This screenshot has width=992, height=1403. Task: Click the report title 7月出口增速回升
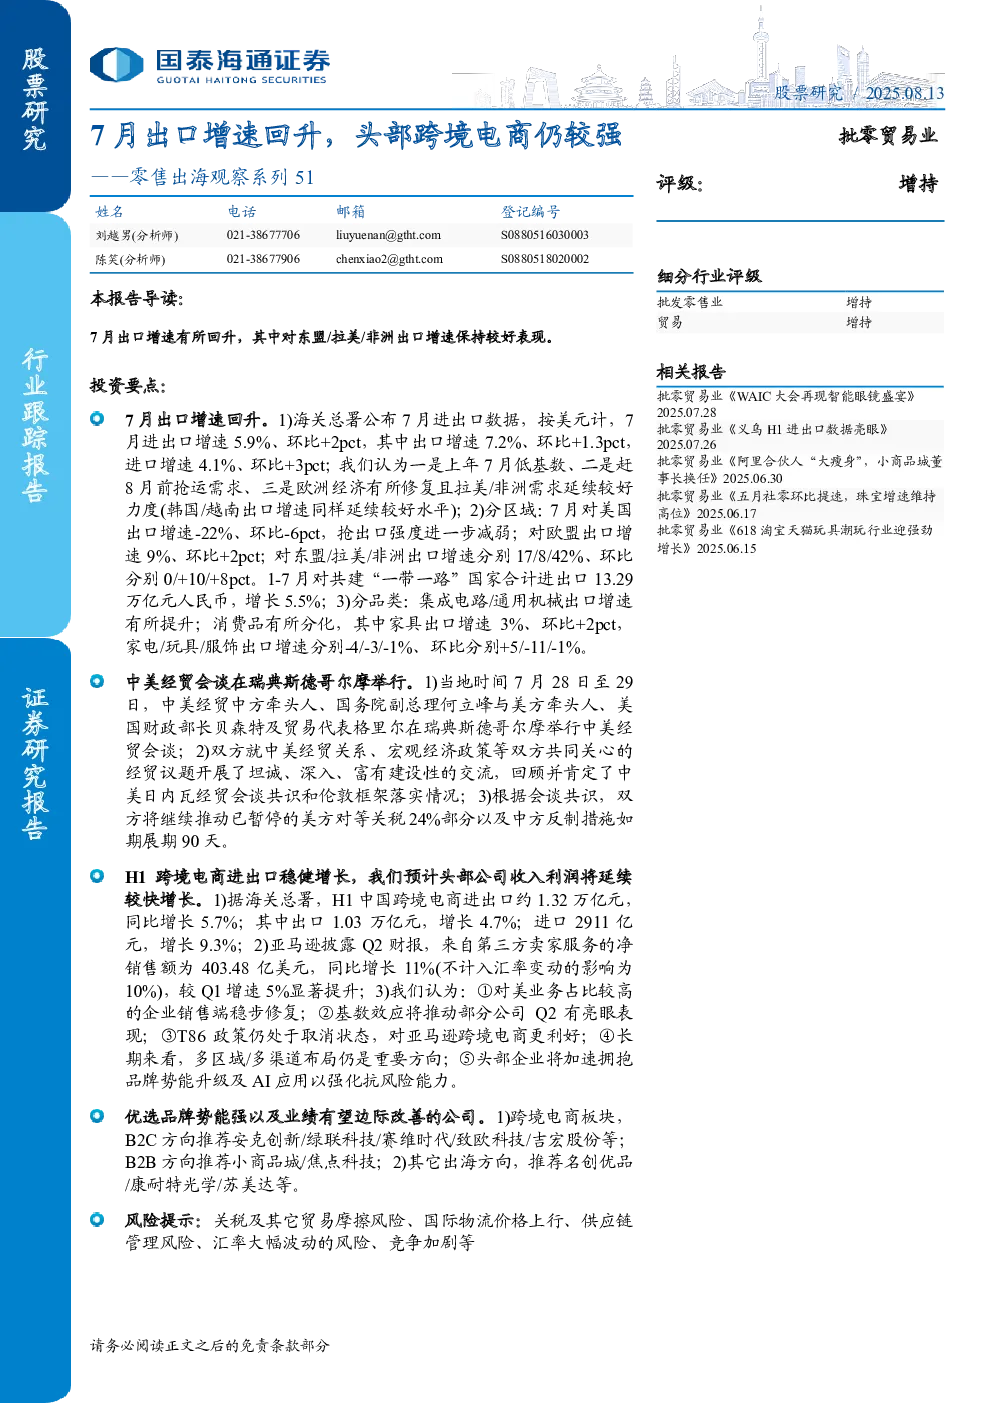click(x=356, y=135)
